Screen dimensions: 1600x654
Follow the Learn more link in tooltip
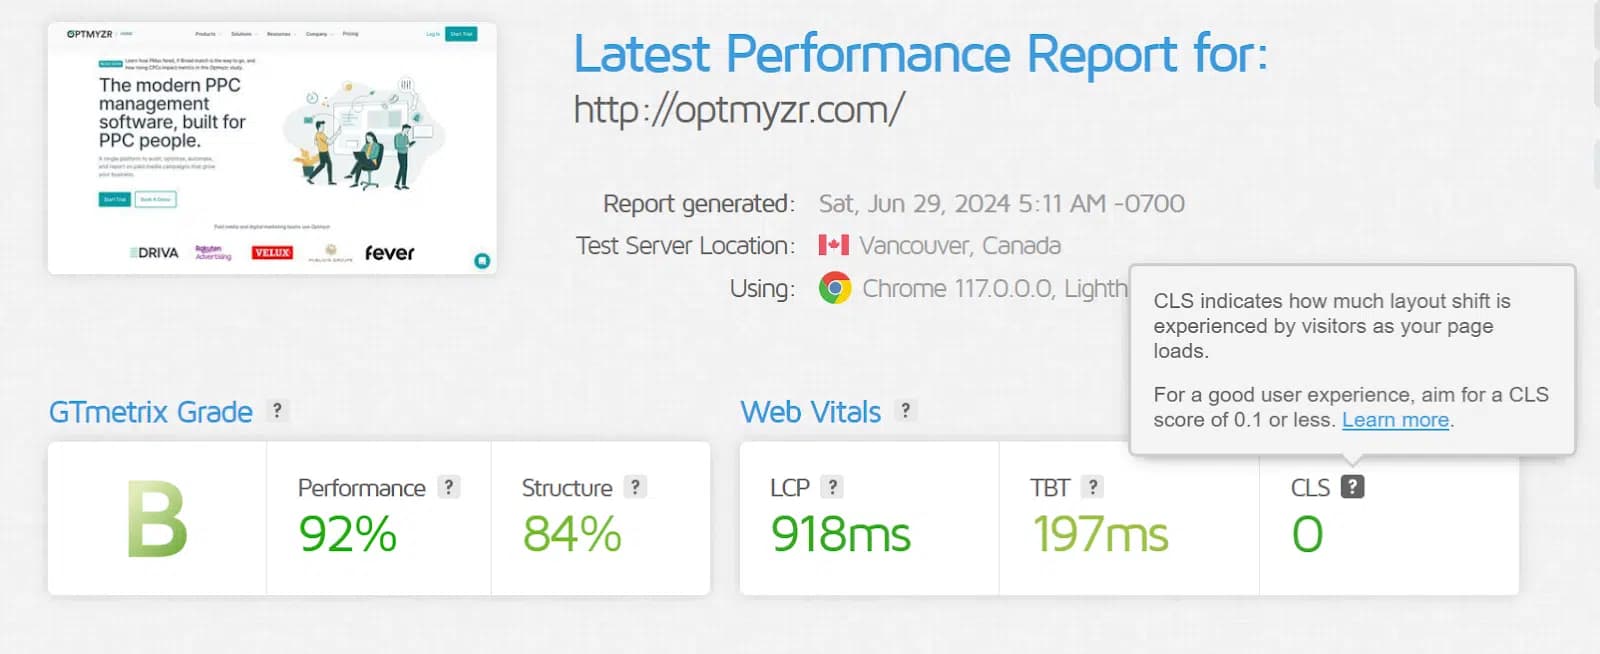(1395, 420)
